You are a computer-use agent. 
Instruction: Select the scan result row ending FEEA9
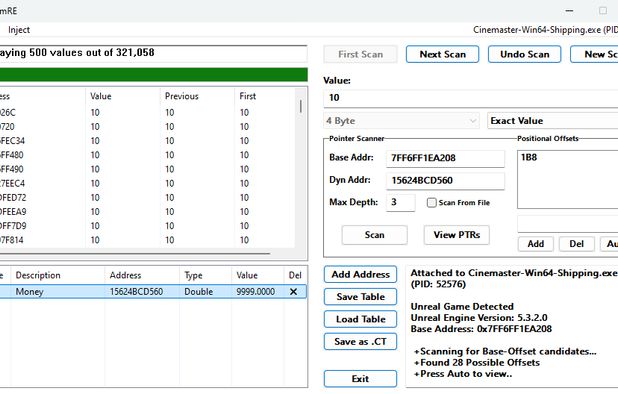147,212
